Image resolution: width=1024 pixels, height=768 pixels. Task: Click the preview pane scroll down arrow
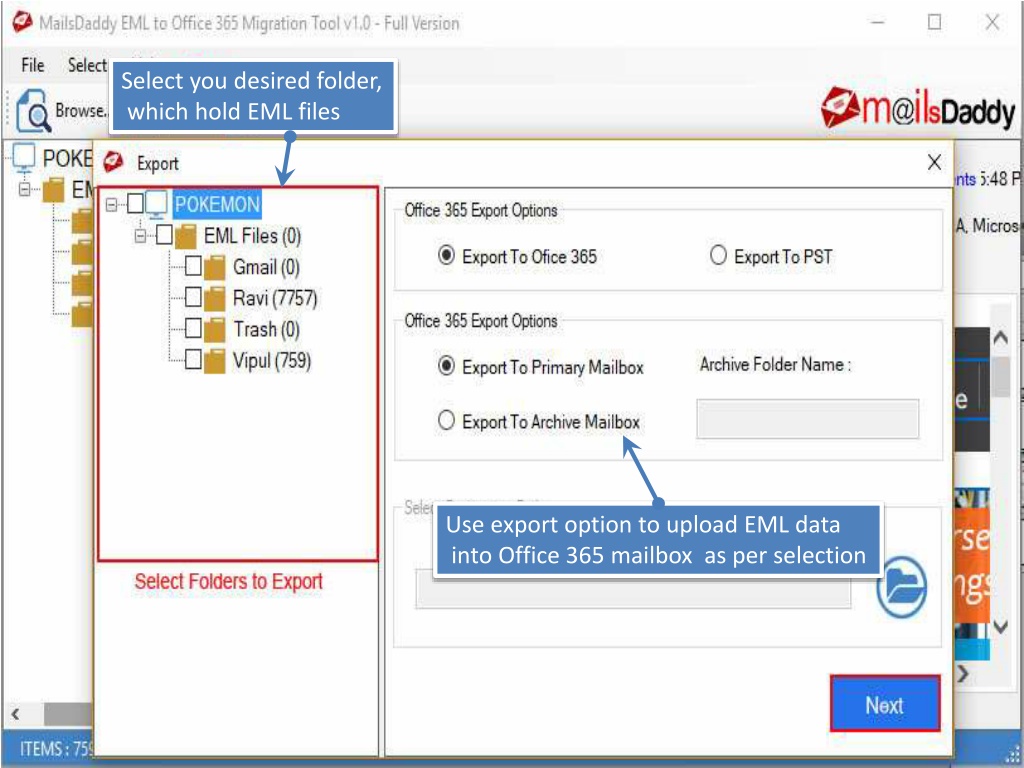(x=1000, y=626)
